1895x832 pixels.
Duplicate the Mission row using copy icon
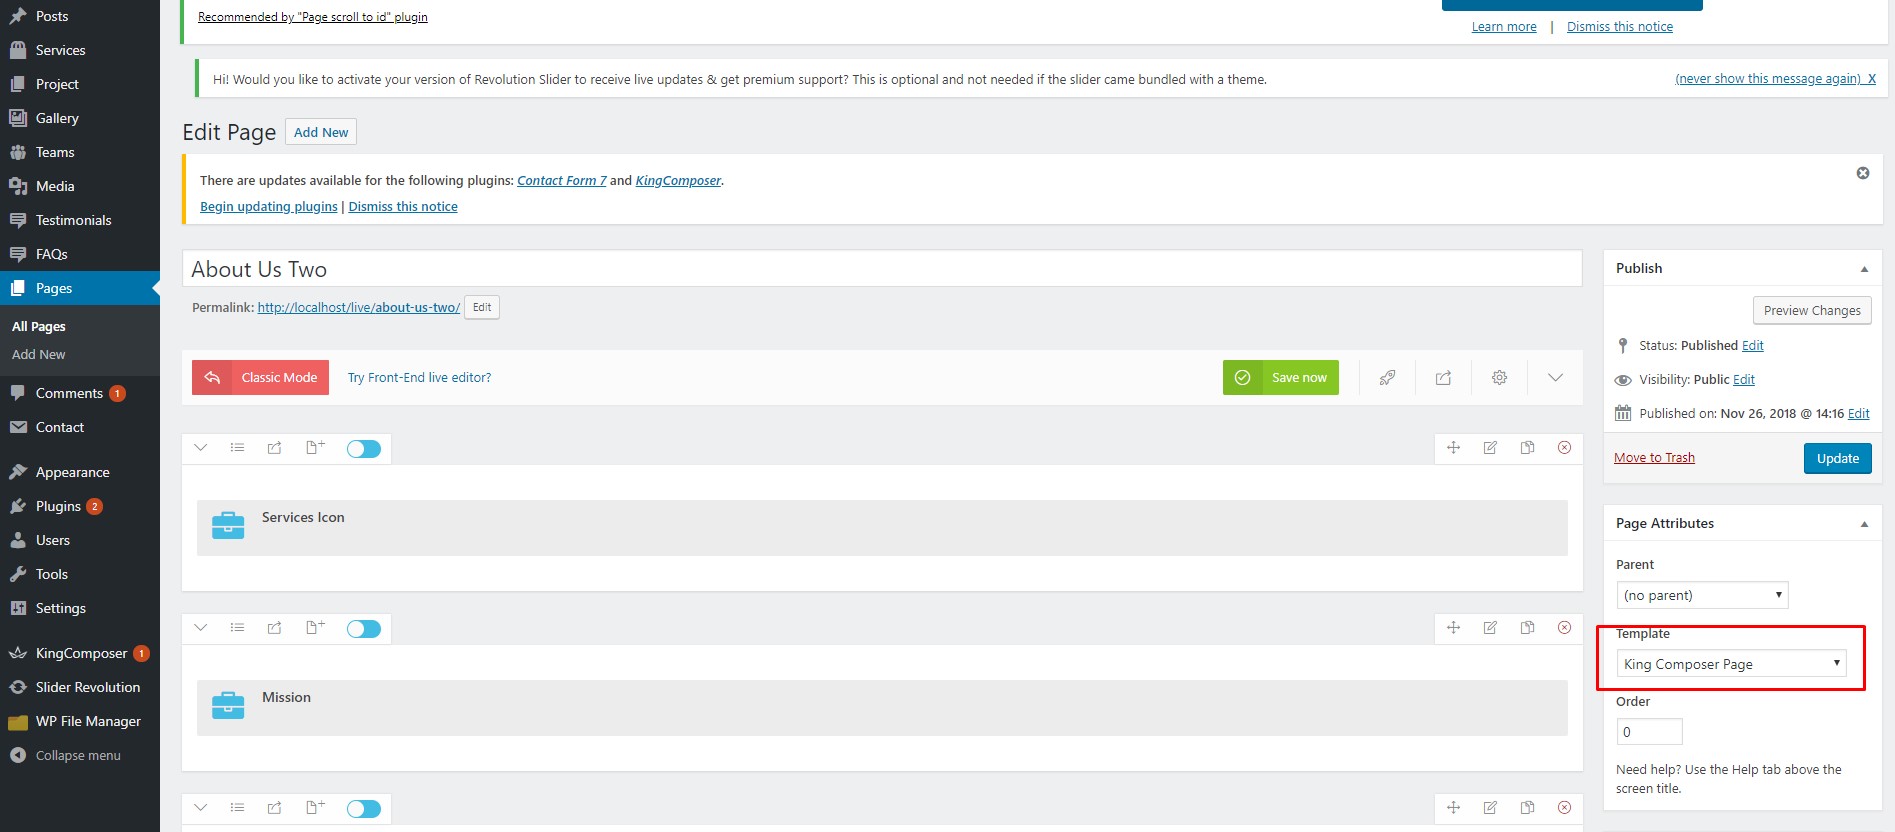click(1527, 628)
